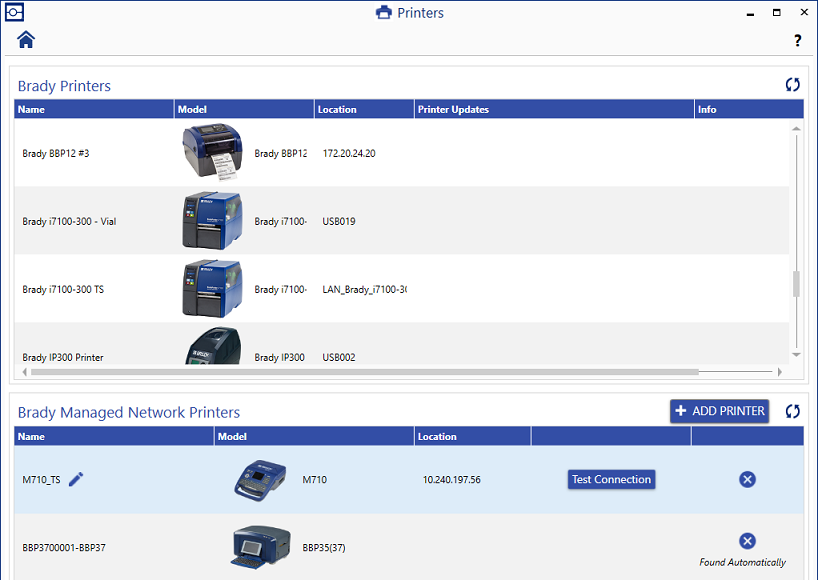Click the Brady app logo in the title bar
Image resolution: width=818 pixels, height=580 pixels.
(x=15, y=12)
